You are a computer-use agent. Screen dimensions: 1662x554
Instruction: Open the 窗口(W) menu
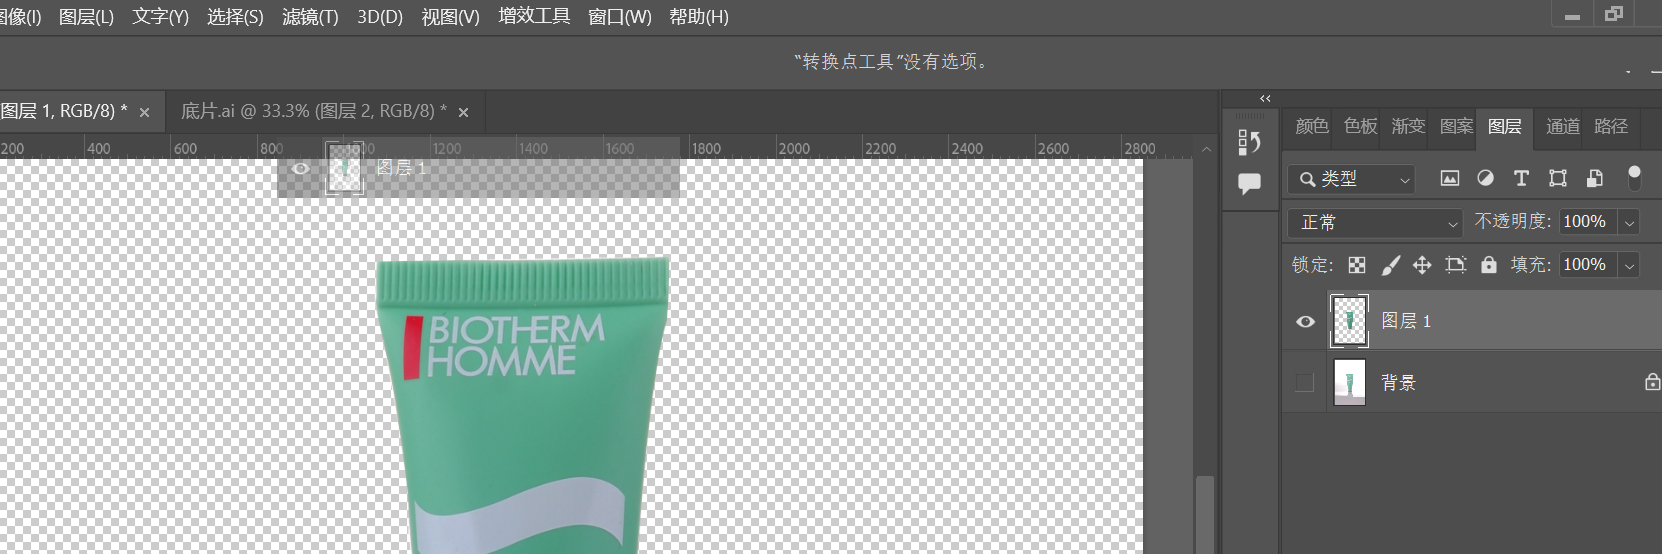point(619,17)
